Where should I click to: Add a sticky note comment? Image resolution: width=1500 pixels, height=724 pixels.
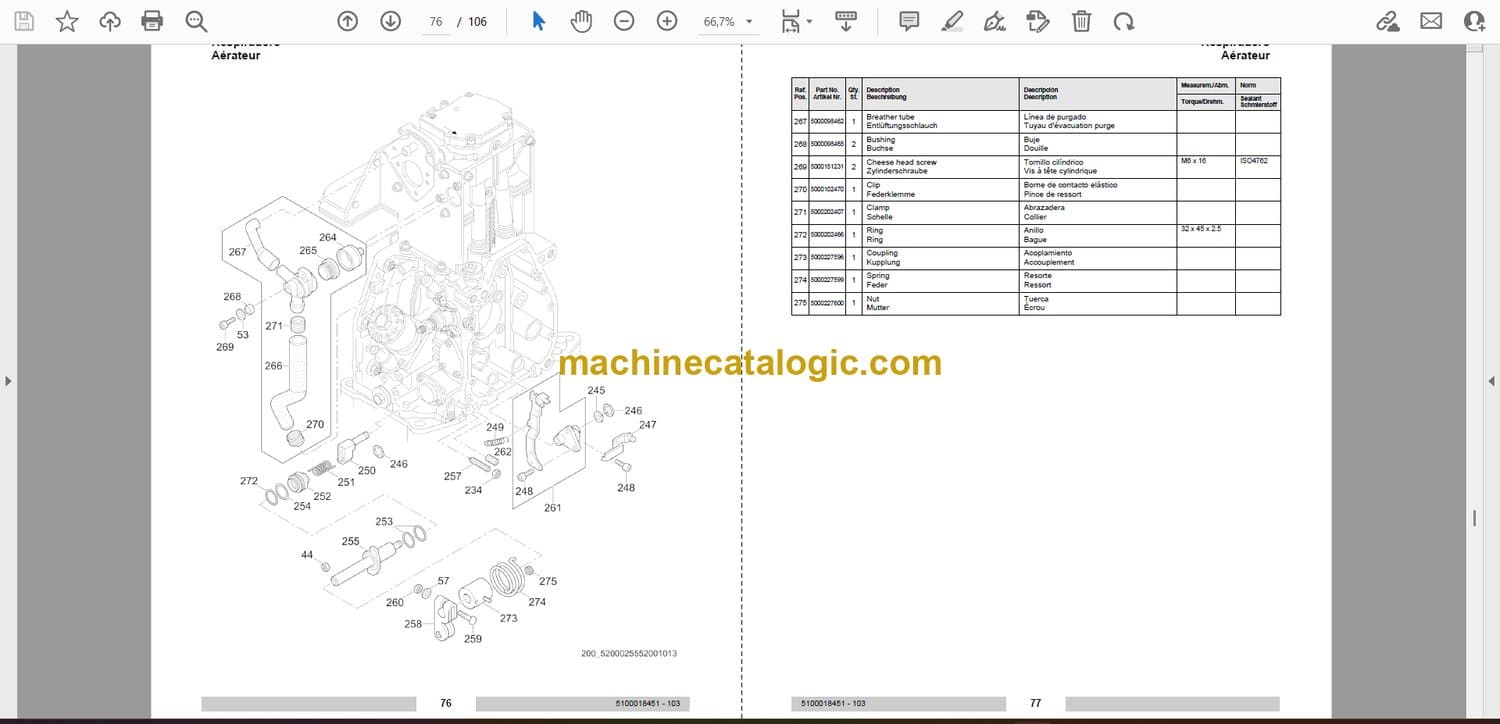coord(908,21)
